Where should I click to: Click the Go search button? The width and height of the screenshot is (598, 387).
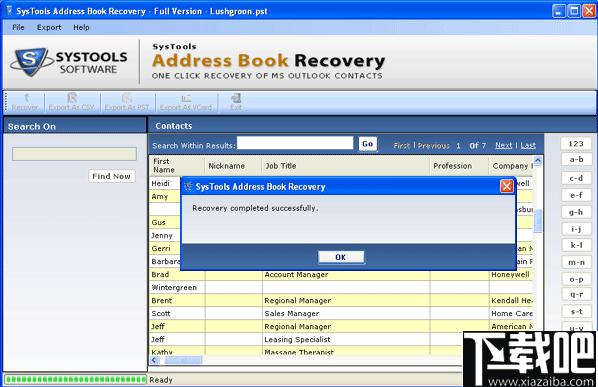tap(368, 144)
